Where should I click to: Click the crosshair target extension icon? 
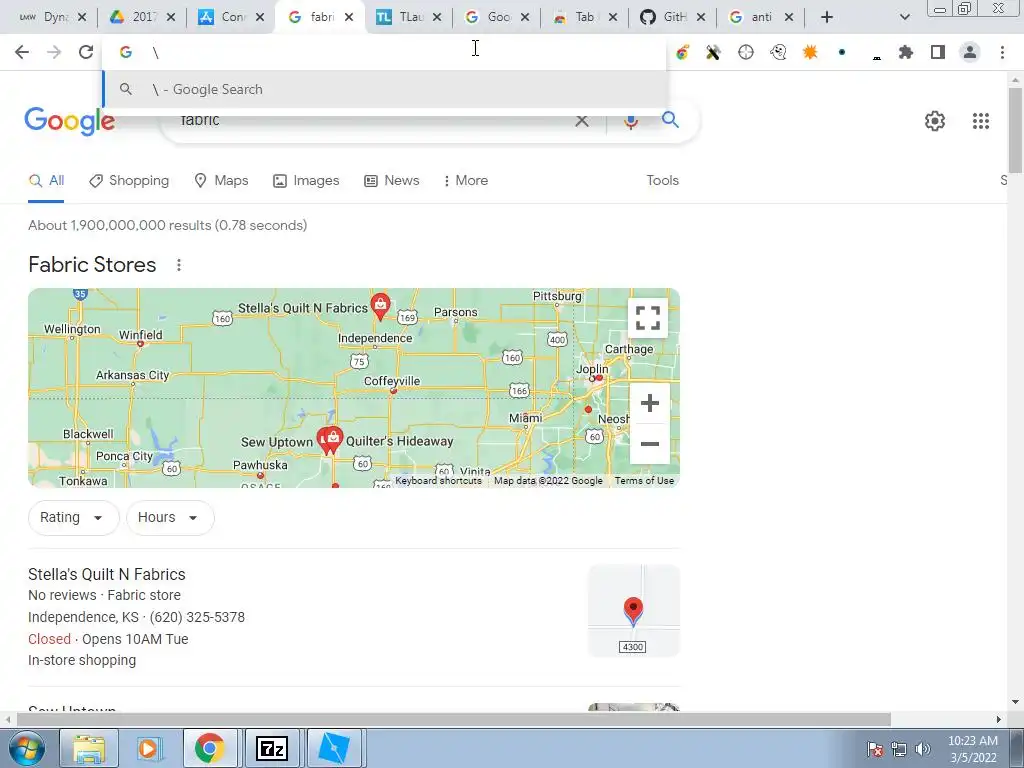pos(746,52)
